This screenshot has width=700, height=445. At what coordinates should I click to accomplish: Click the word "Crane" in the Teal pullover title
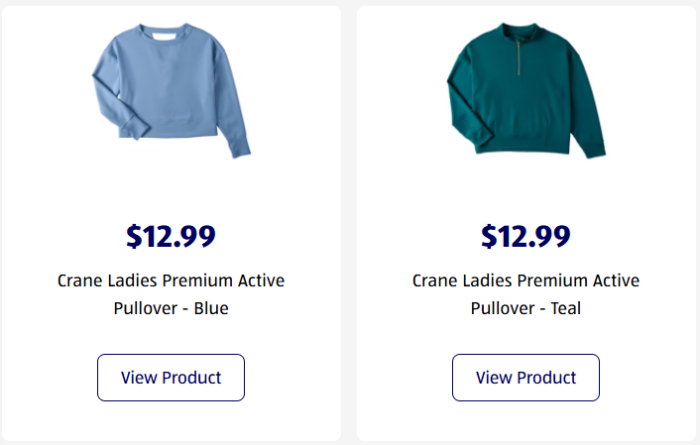[x=435, y=281]
